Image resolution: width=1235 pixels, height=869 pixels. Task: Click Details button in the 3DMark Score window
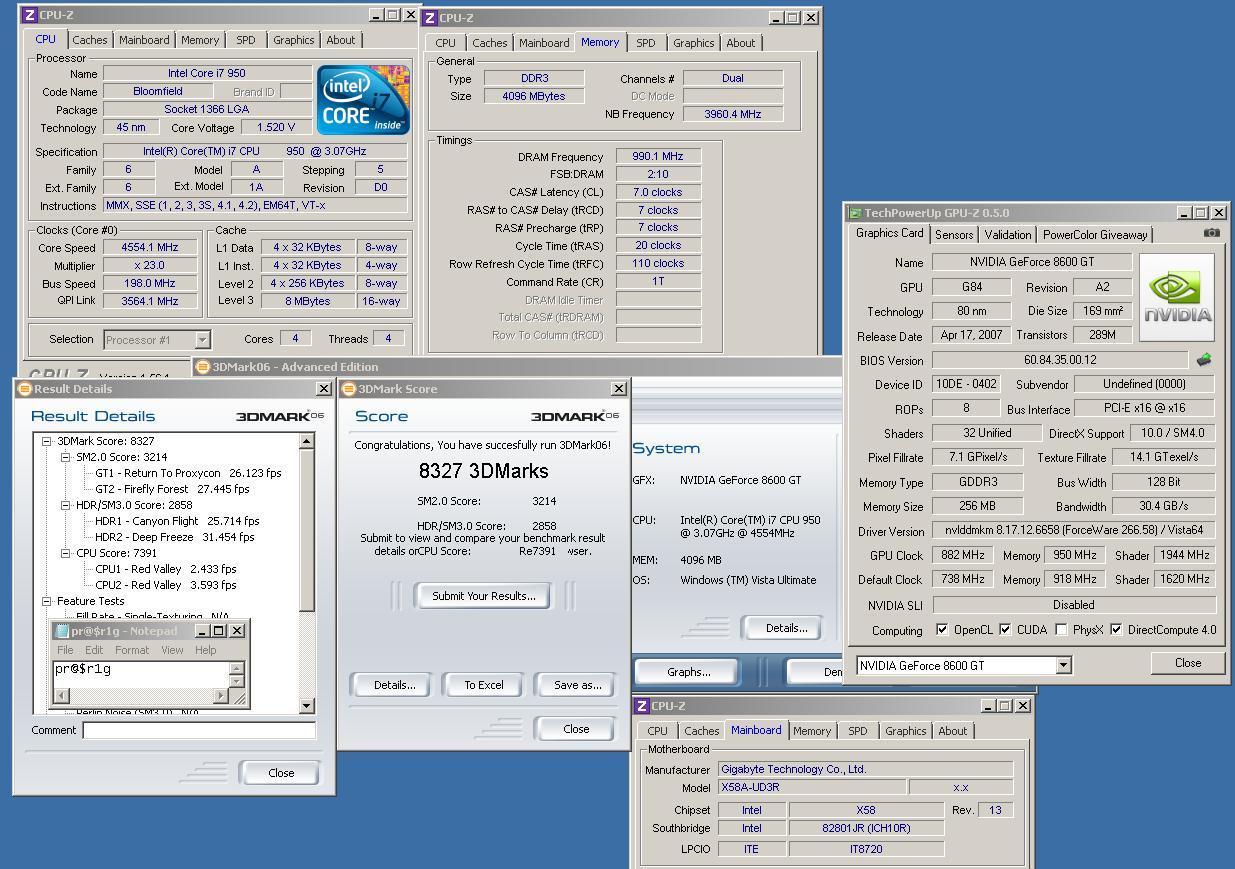pyautogui.click(x=394, y=685)
